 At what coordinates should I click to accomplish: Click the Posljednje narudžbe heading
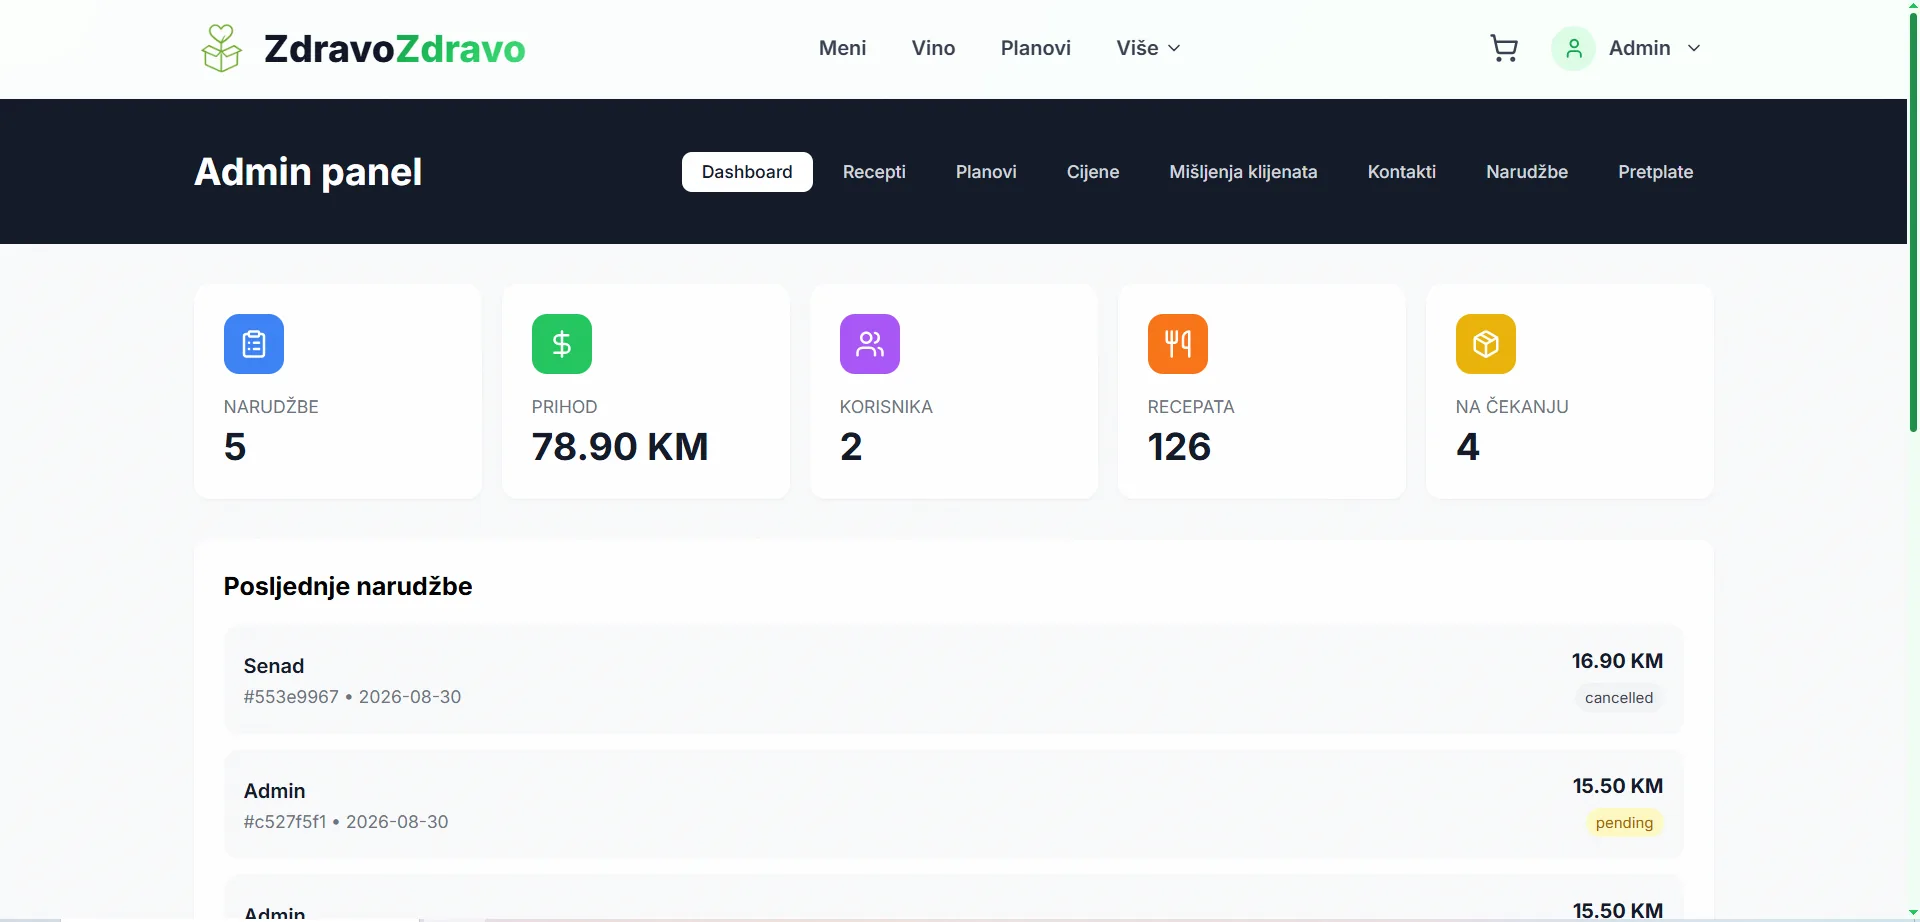348,586
